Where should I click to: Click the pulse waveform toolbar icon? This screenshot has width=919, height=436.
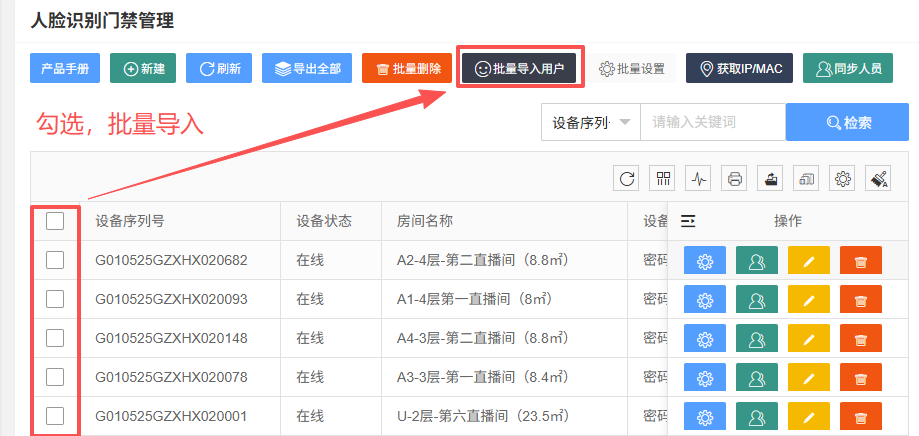coord(699,178)
